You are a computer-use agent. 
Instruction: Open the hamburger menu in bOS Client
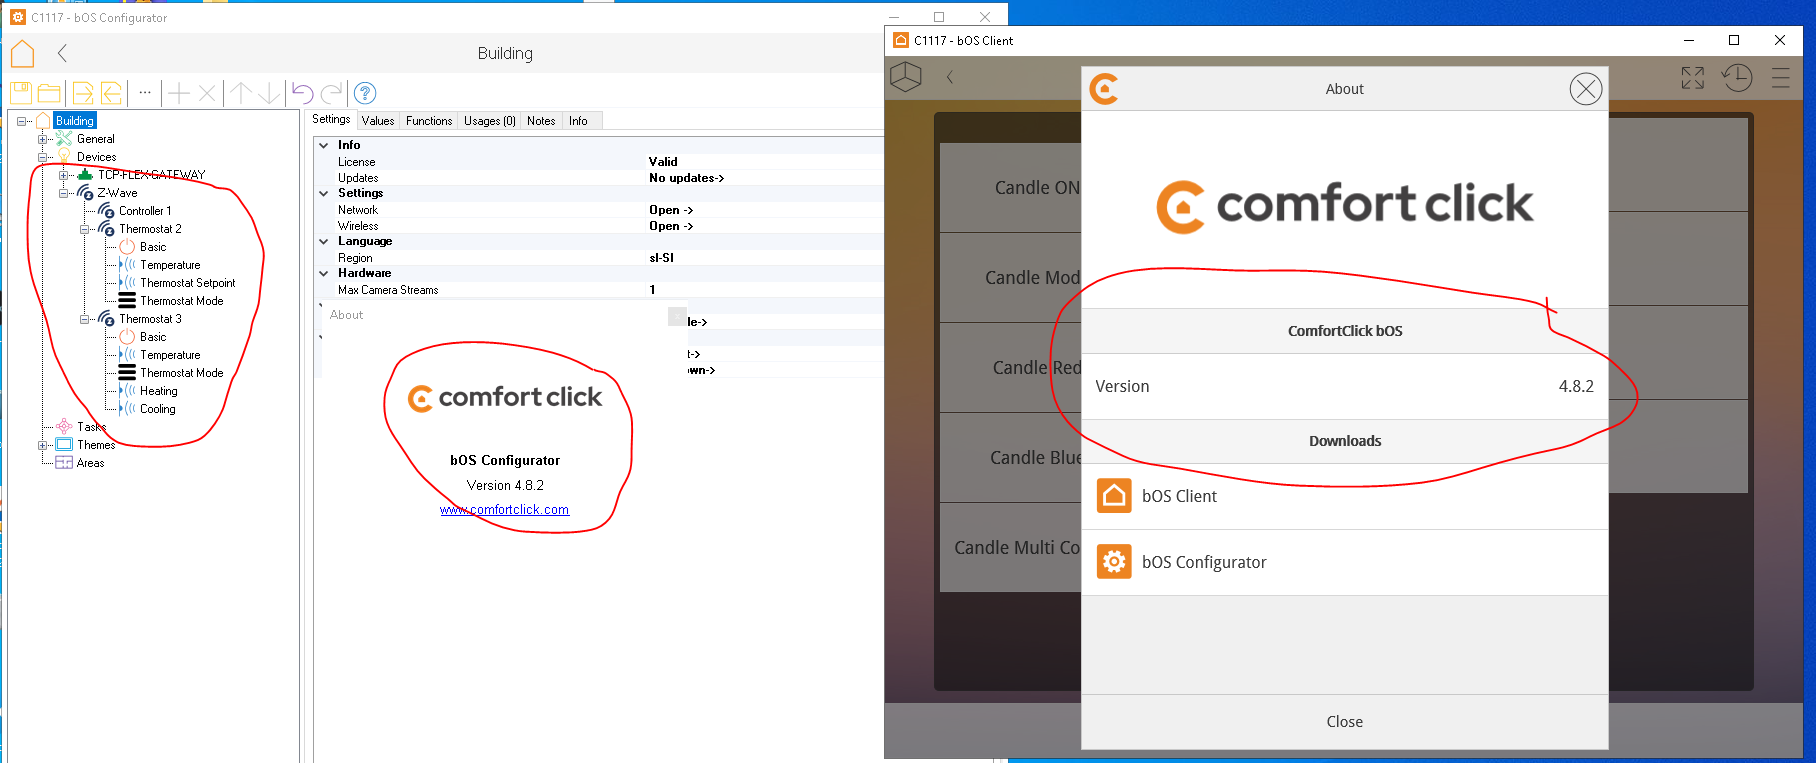[x=1781, y=78]
